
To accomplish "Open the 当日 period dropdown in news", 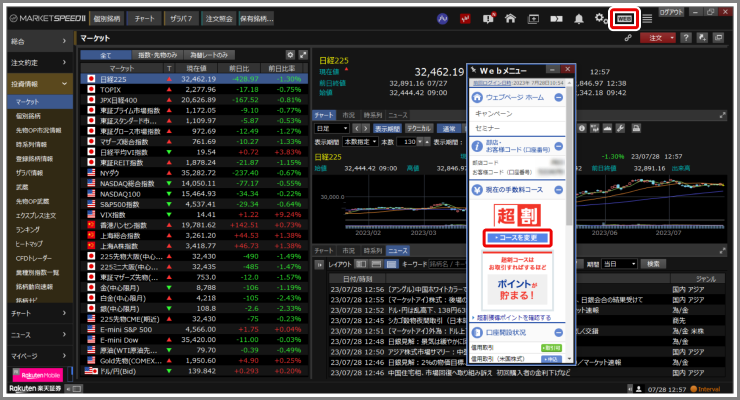I will [619, 264].
